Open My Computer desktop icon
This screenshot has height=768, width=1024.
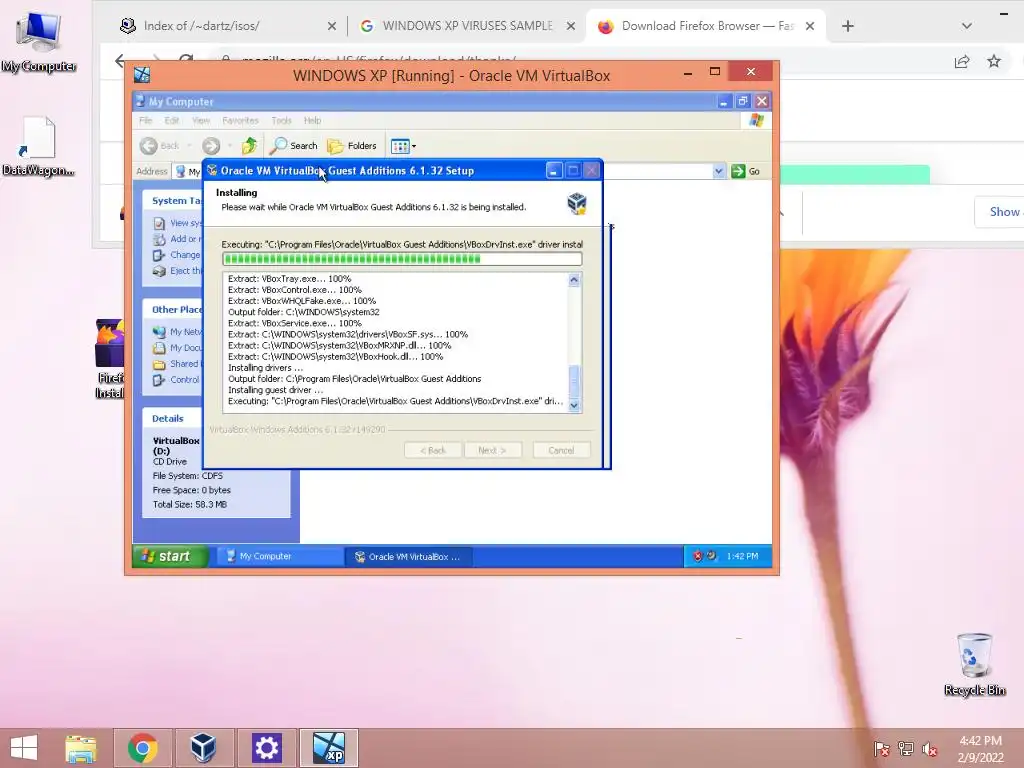[39, 42]
